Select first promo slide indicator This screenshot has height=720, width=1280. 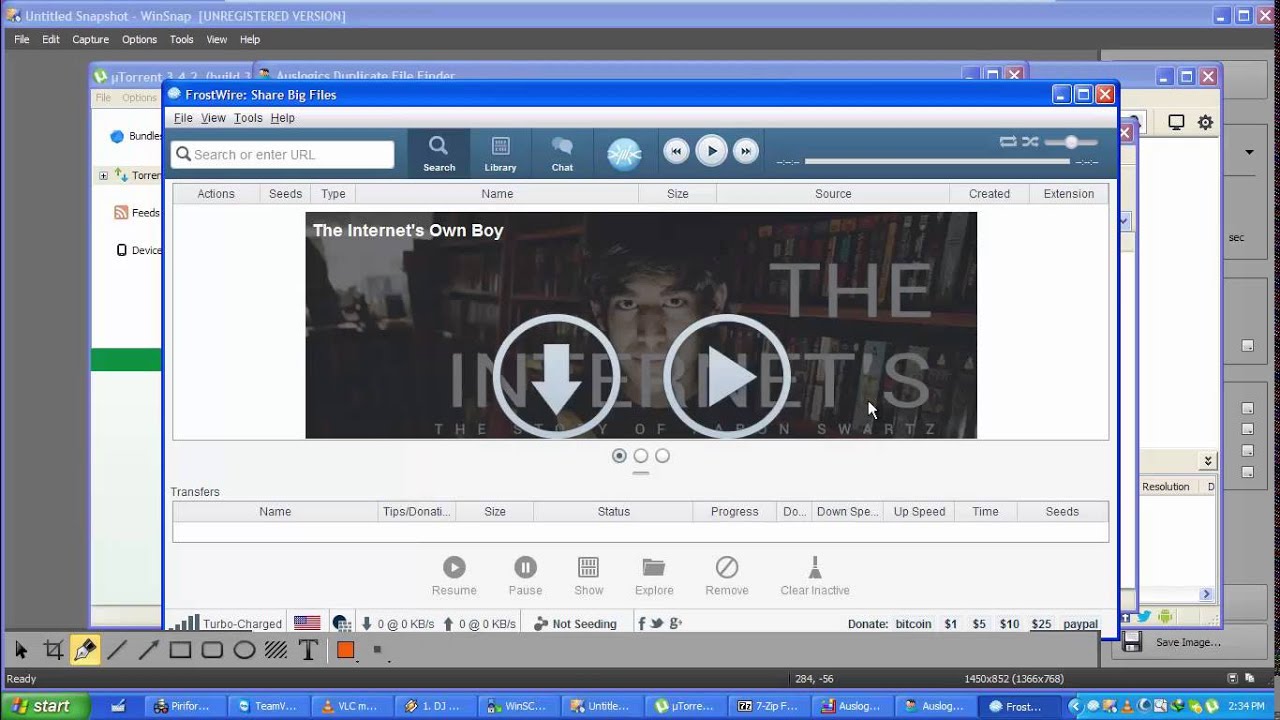pyautogui.click(x=619, y=456)
